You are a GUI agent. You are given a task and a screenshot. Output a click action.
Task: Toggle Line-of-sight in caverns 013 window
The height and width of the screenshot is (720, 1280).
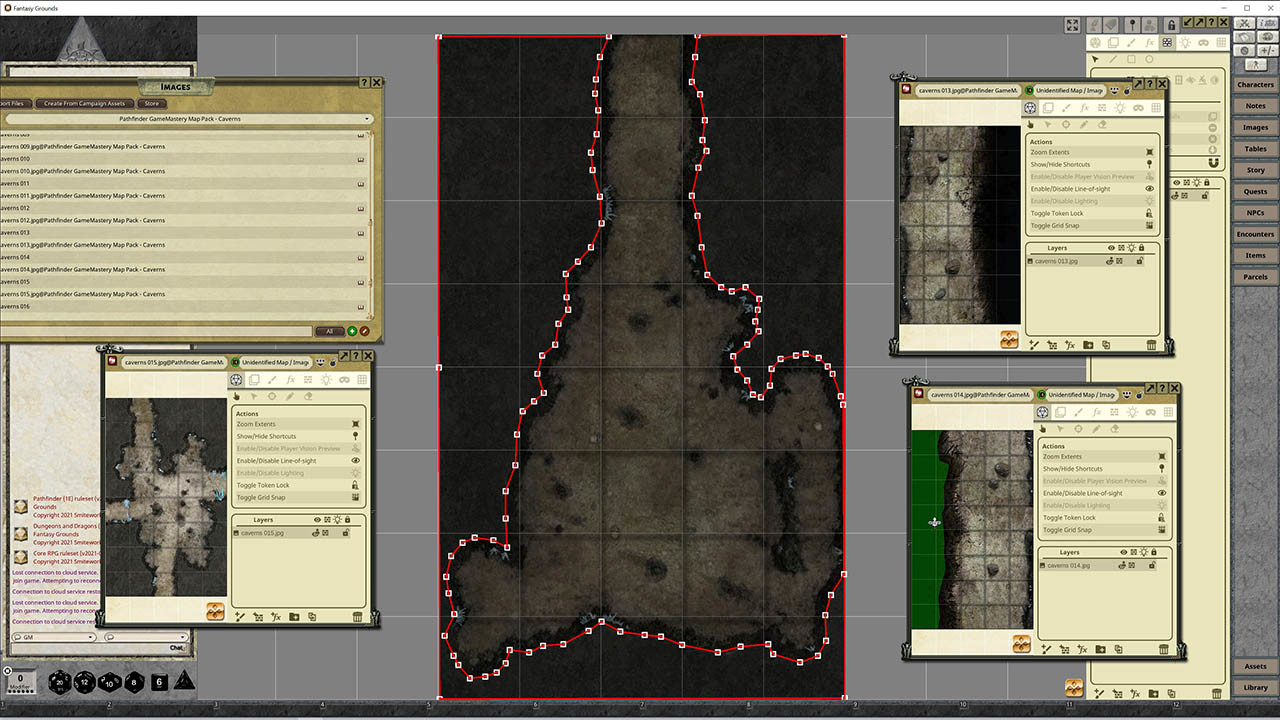click(x=1149, y=189)
